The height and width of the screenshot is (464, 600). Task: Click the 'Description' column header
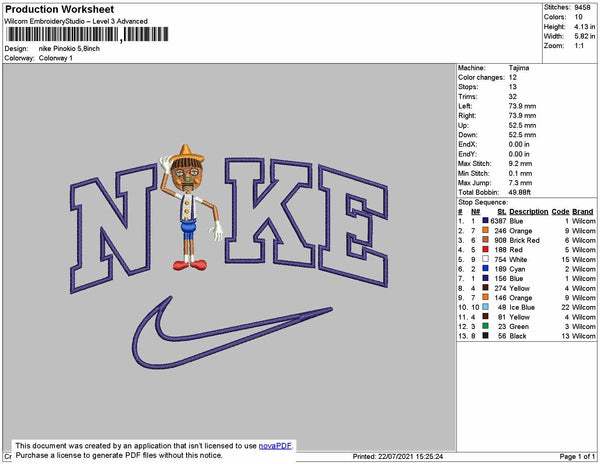(x=528, y=212)
